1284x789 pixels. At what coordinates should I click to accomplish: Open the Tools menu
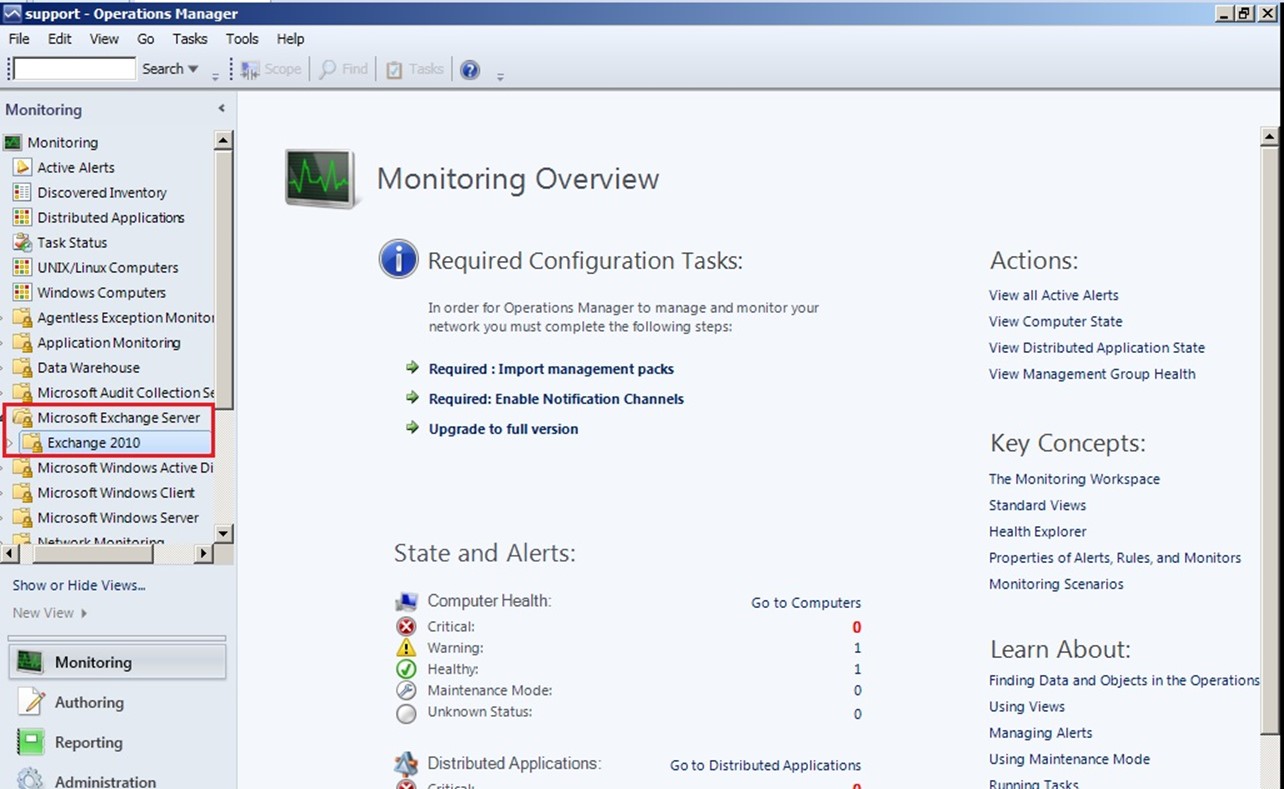pos(242,39)
